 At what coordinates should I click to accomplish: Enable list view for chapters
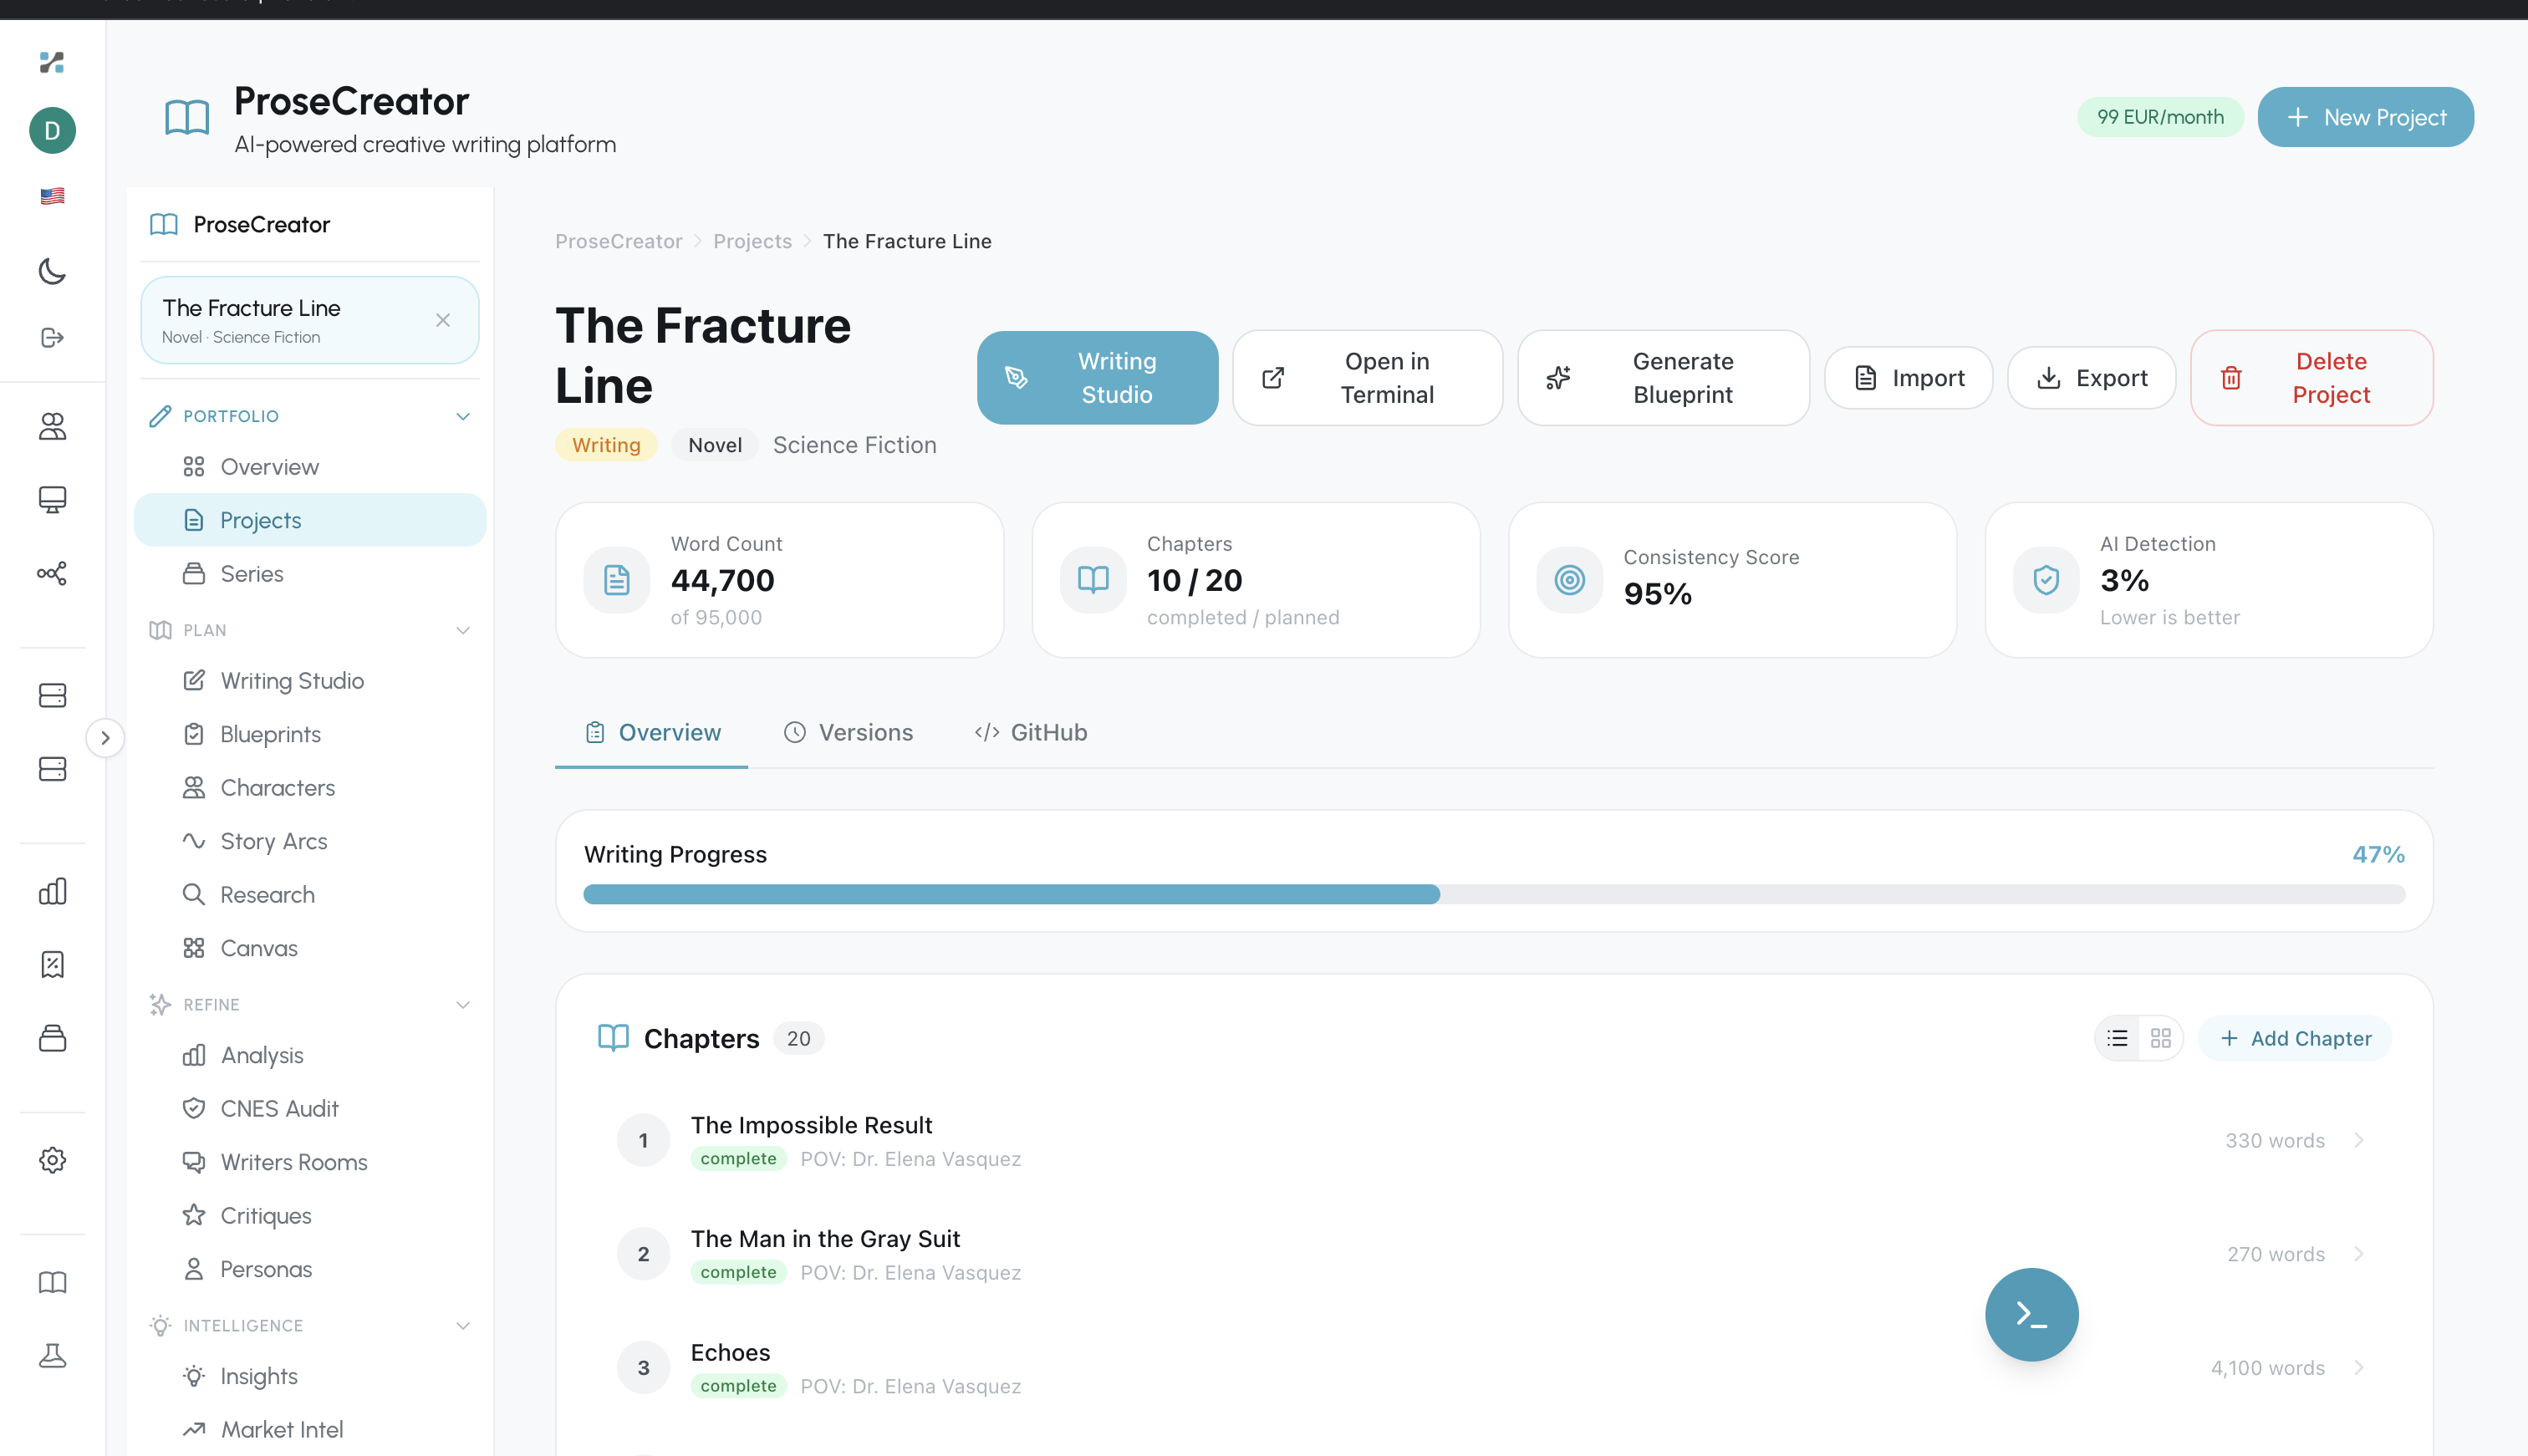tap(2116, 1038)
